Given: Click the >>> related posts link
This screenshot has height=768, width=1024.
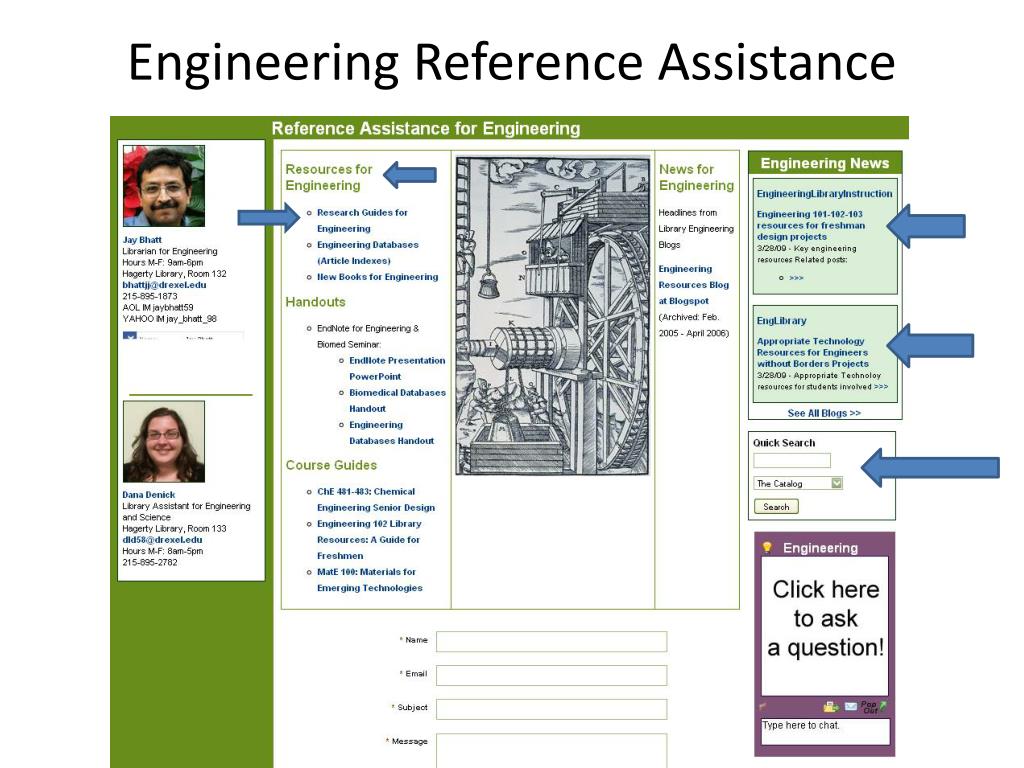Looking at the screenshot, I should [x=796, y=278].
